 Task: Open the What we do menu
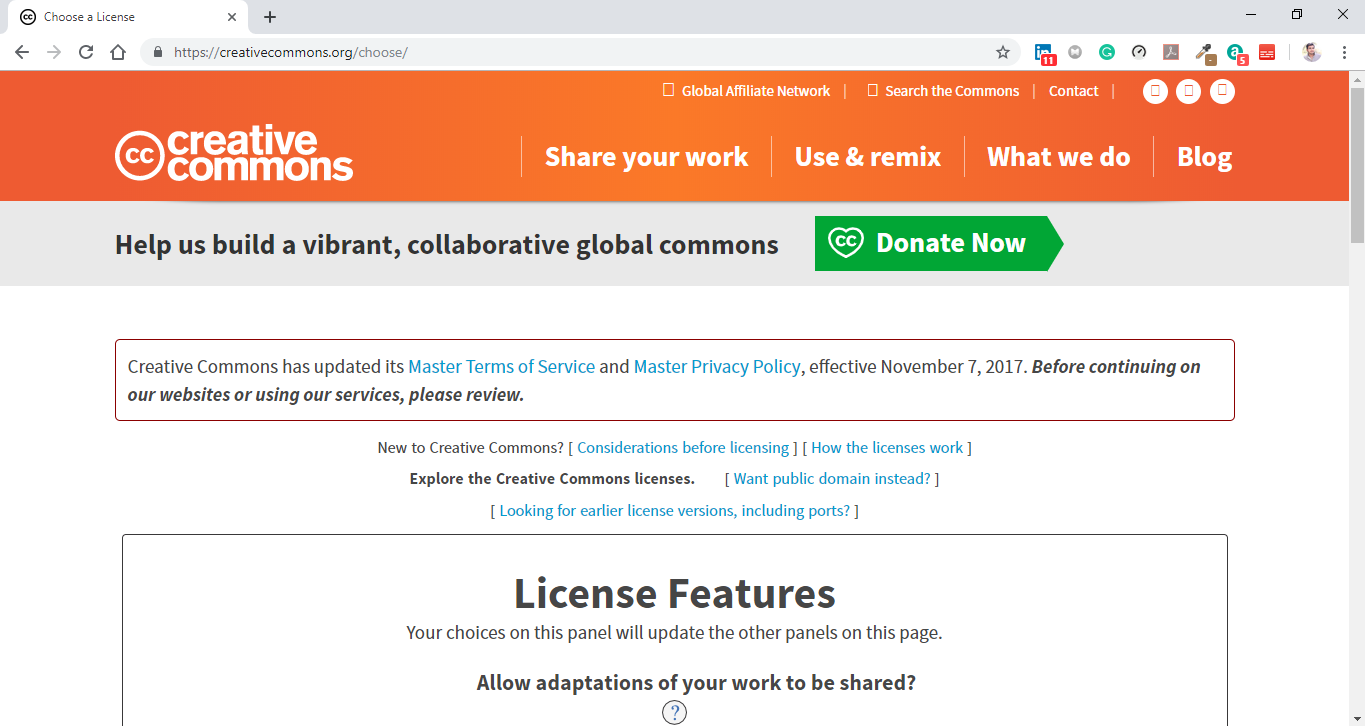click(x=1059, y=157)
